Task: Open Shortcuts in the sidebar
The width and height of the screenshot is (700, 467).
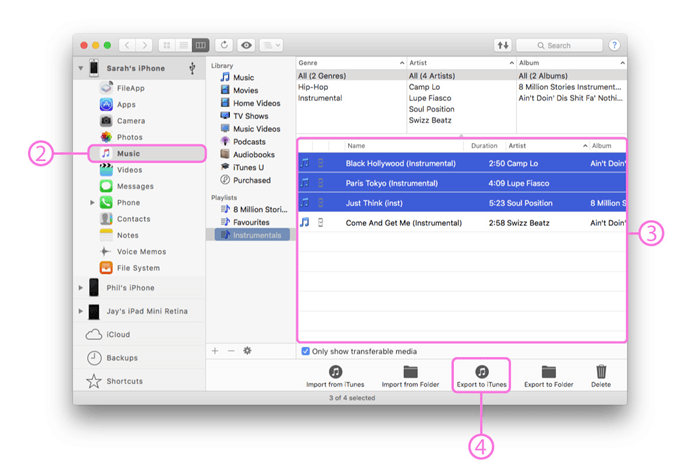Action: click(114, 381)
